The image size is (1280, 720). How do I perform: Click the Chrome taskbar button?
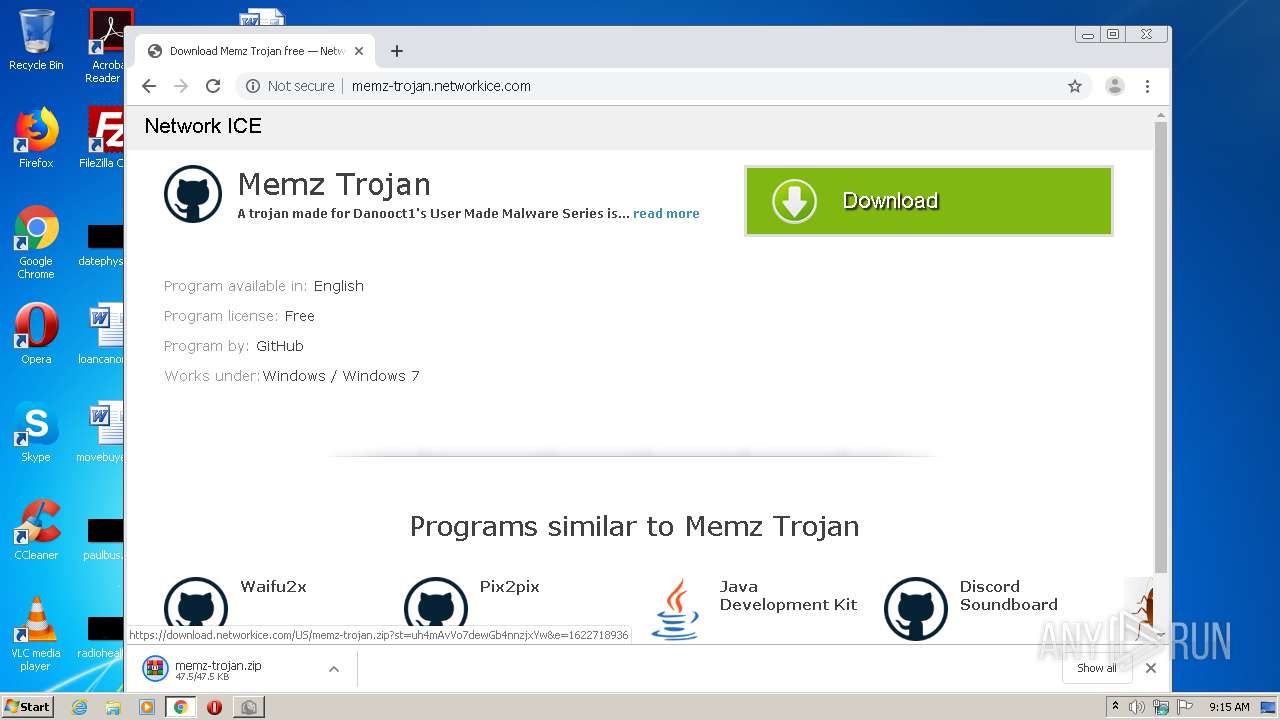pos(180,707)
